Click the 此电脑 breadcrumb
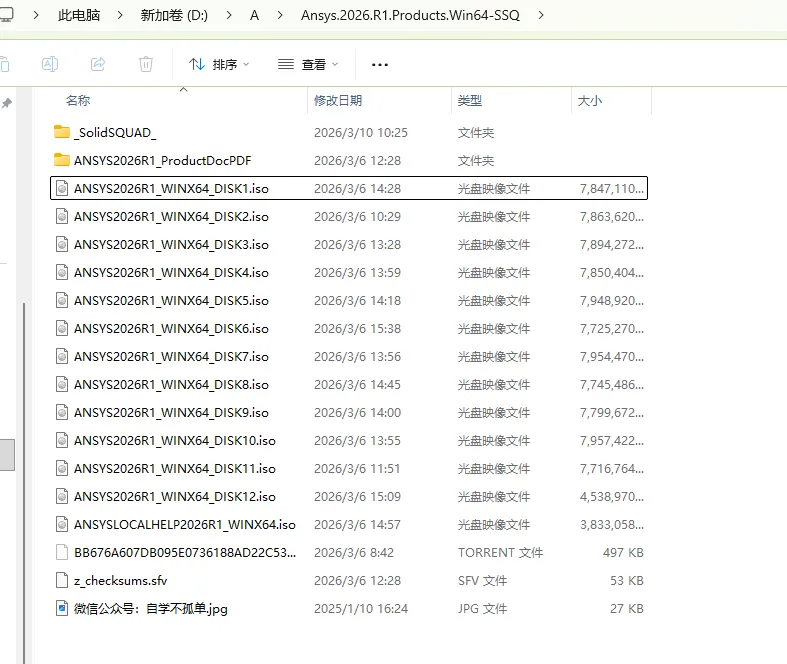The image size is (787, 664). pos(79,15)
